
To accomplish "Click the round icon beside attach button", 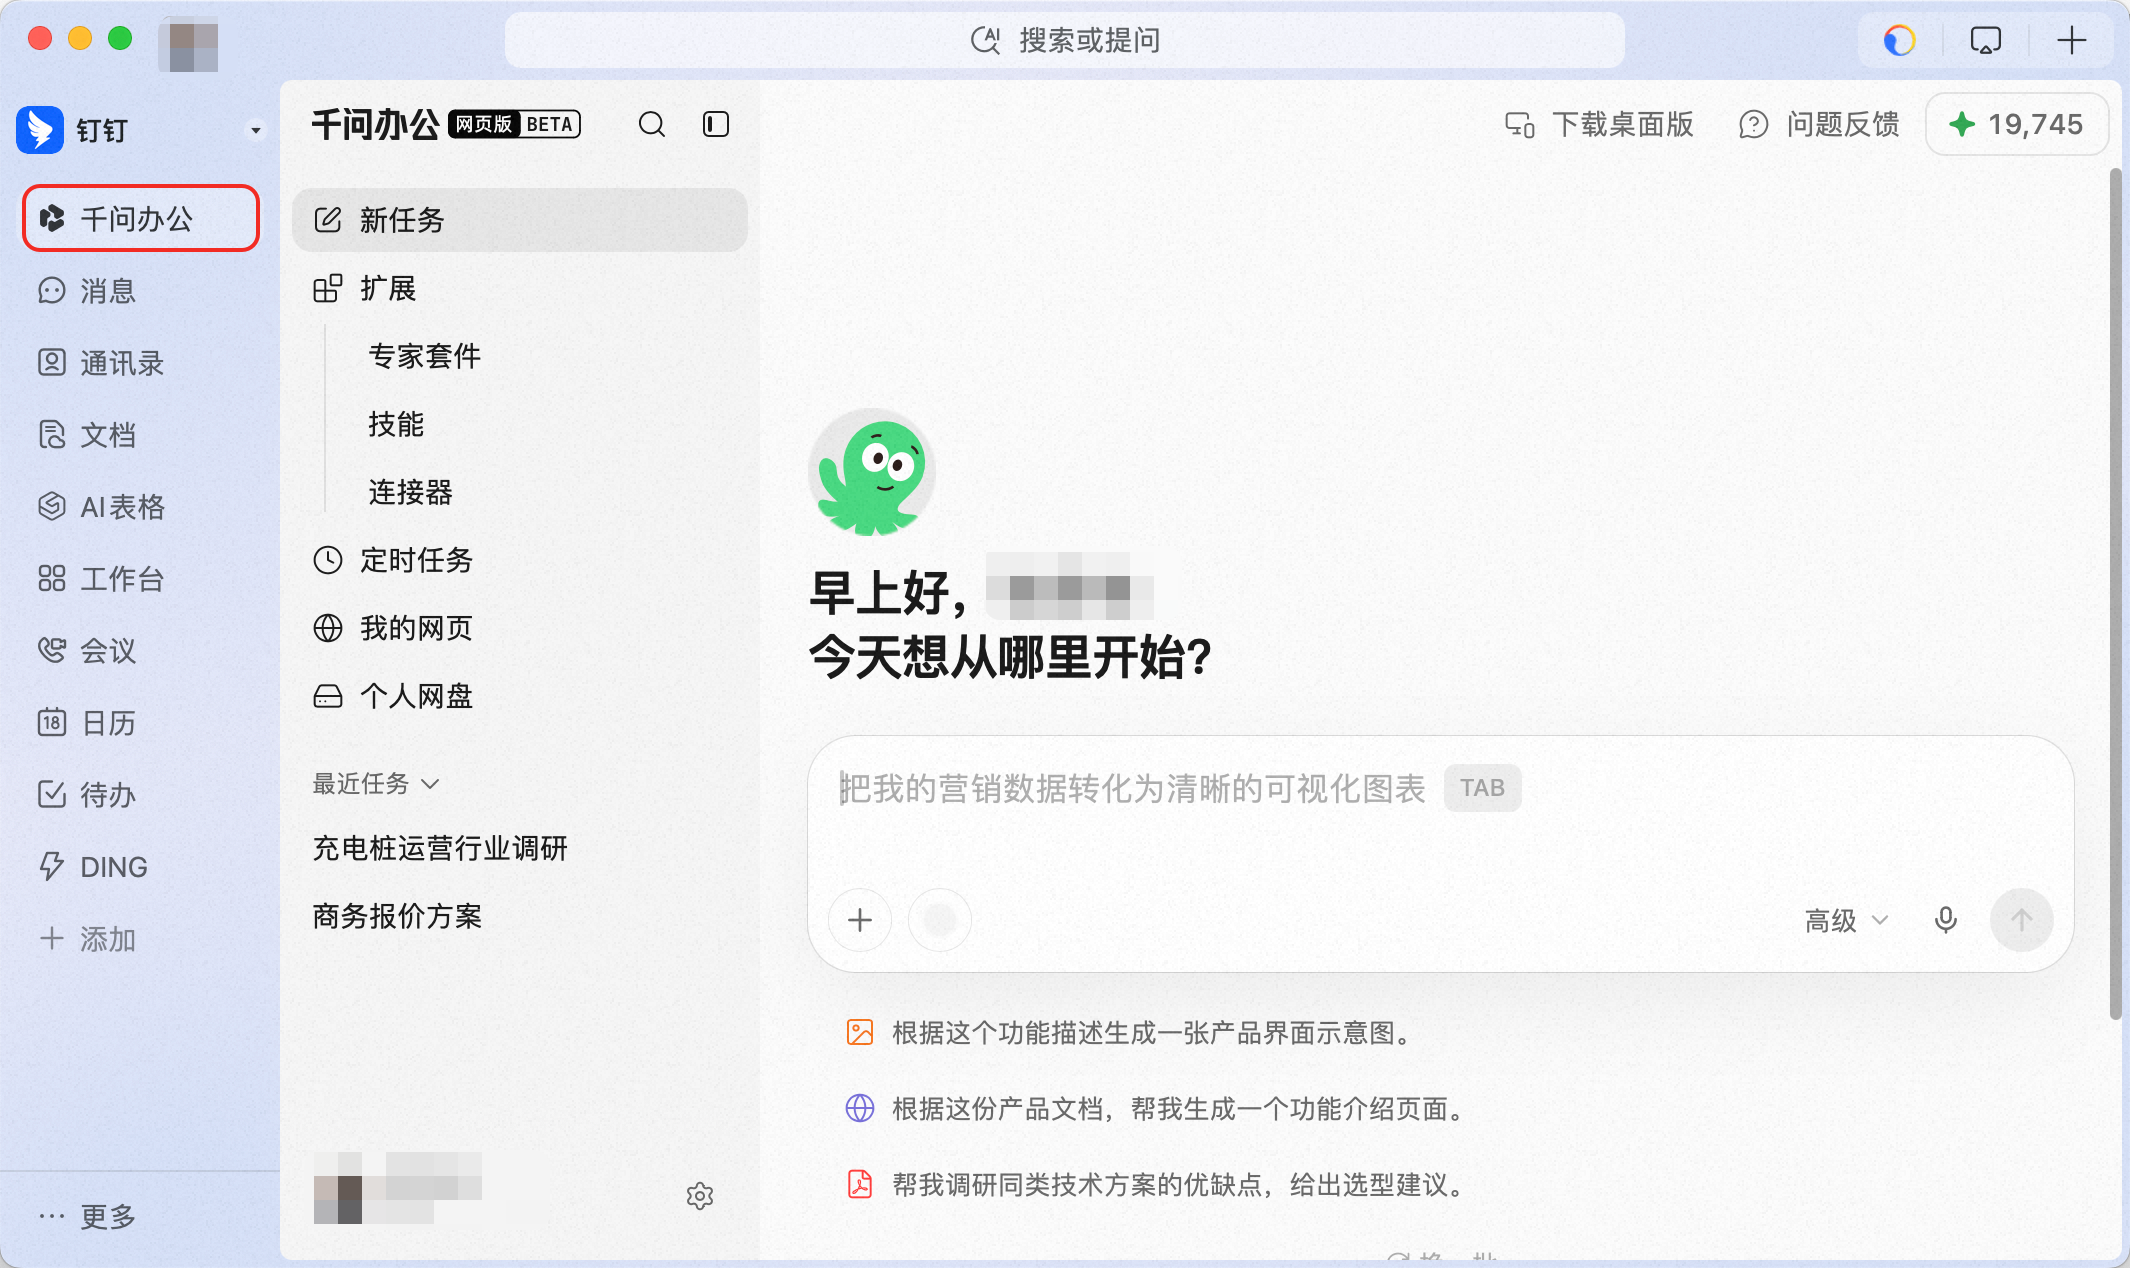I will point(940,920).
